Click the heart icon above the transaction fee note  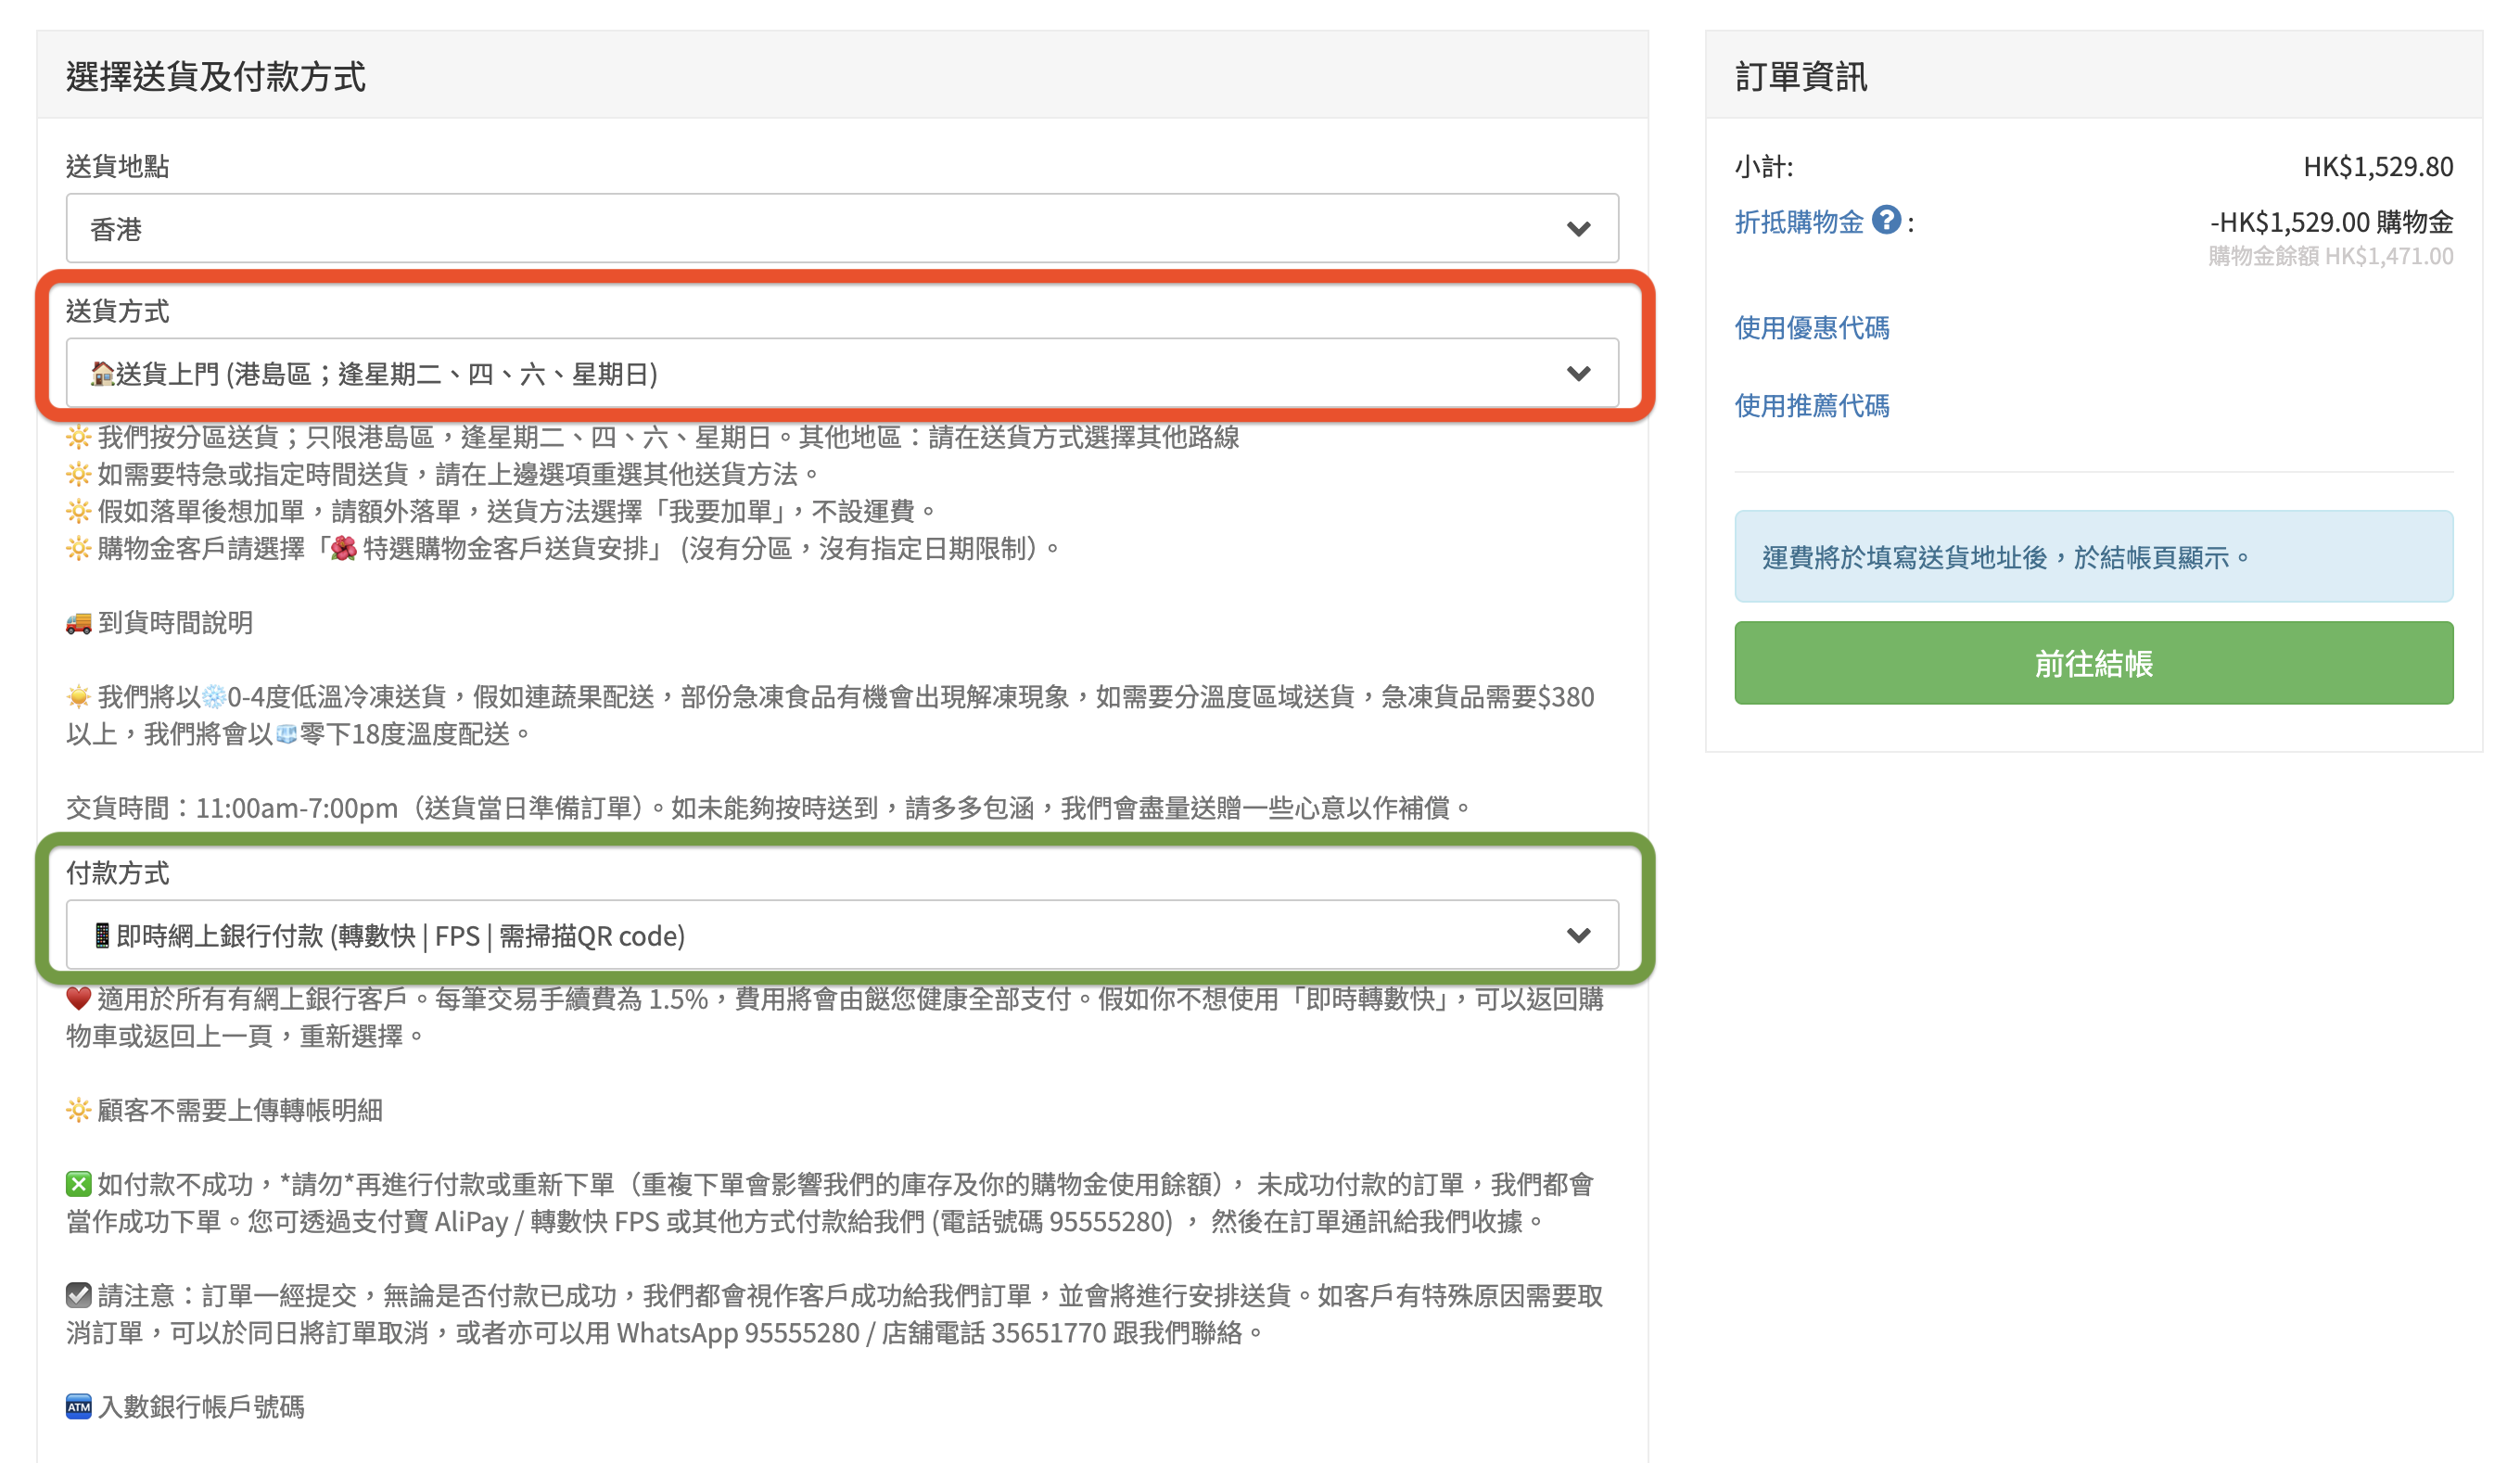click(x=78, y=998)
